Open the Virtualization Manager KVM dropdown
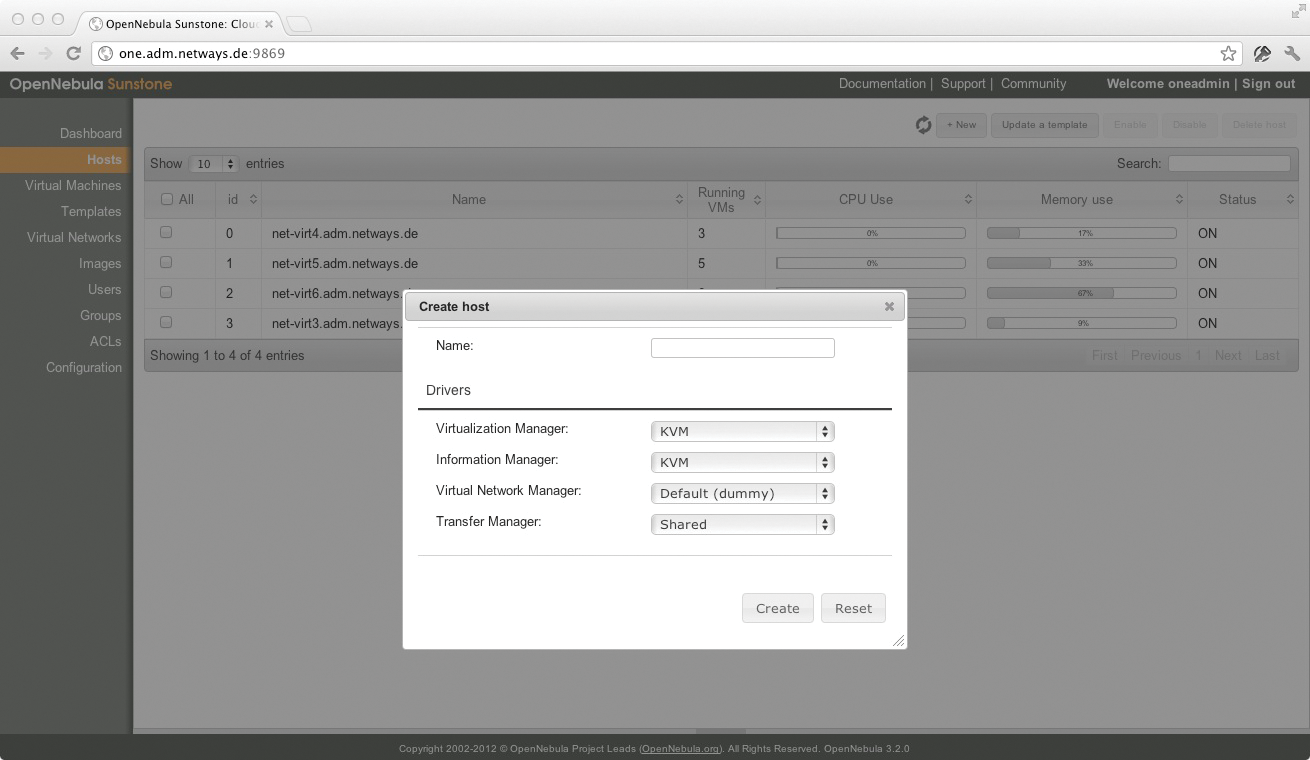This screenshot has width=1310, height=760. coord(742,431)
